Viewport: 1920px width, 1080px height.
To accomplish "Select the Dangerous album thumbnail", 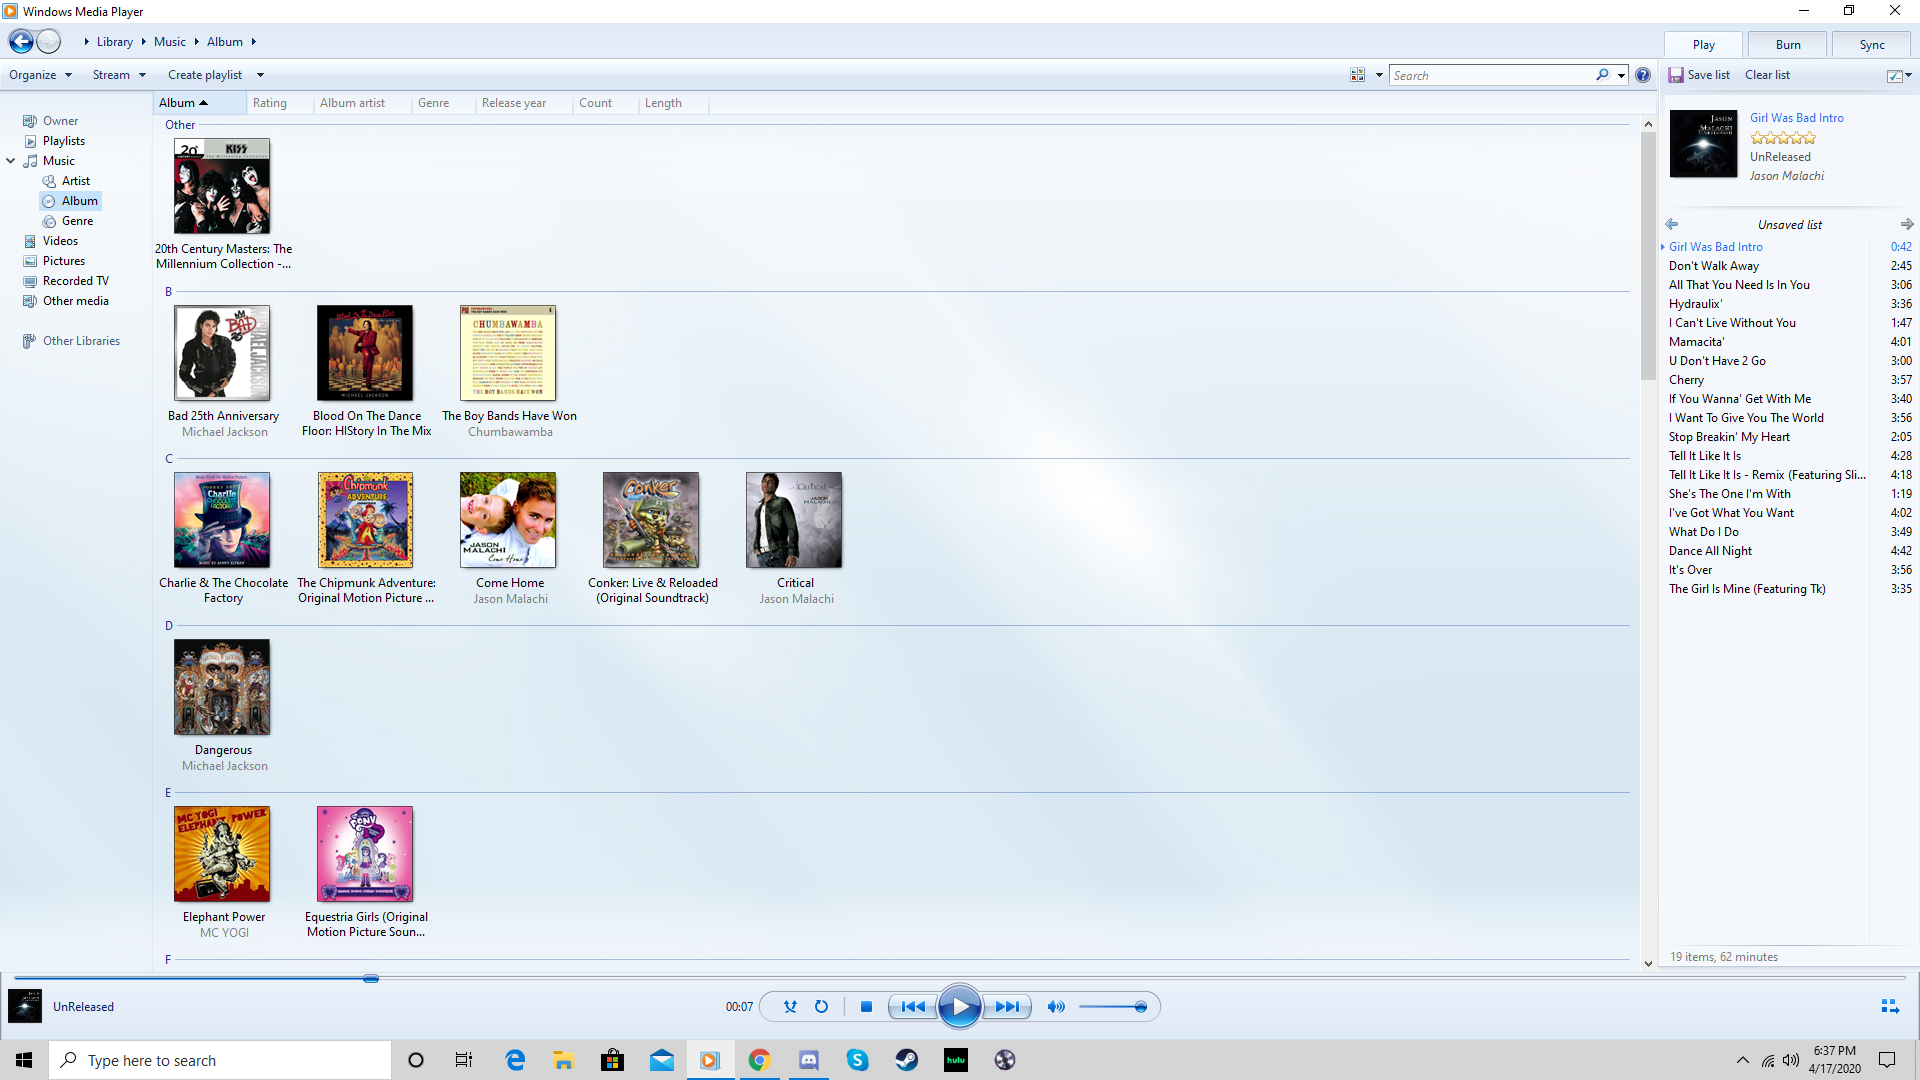I will [222, 688].
